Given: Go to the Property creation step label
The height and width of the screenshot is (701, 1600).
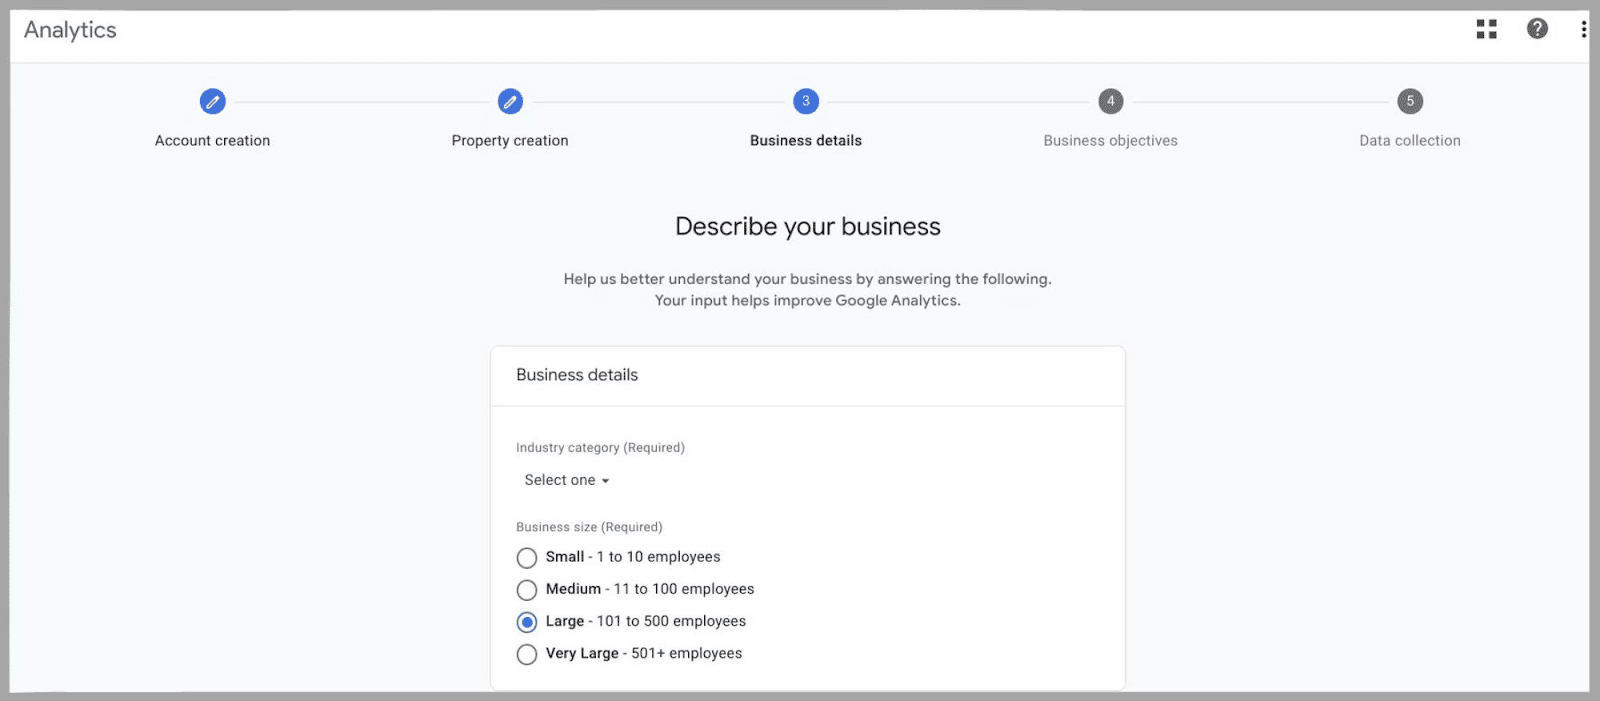Looking at the screenshot, I should click(x=510, y=141).
